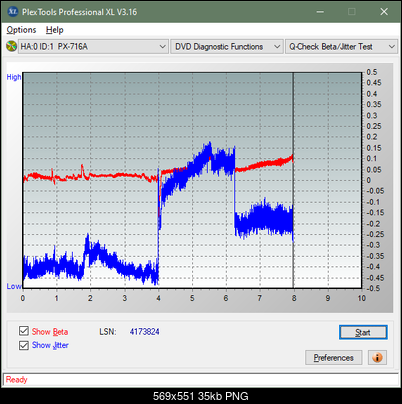Screen dimensions: 402x404
Task: Start the Beta/Jitter test
Action: point(363,332)
